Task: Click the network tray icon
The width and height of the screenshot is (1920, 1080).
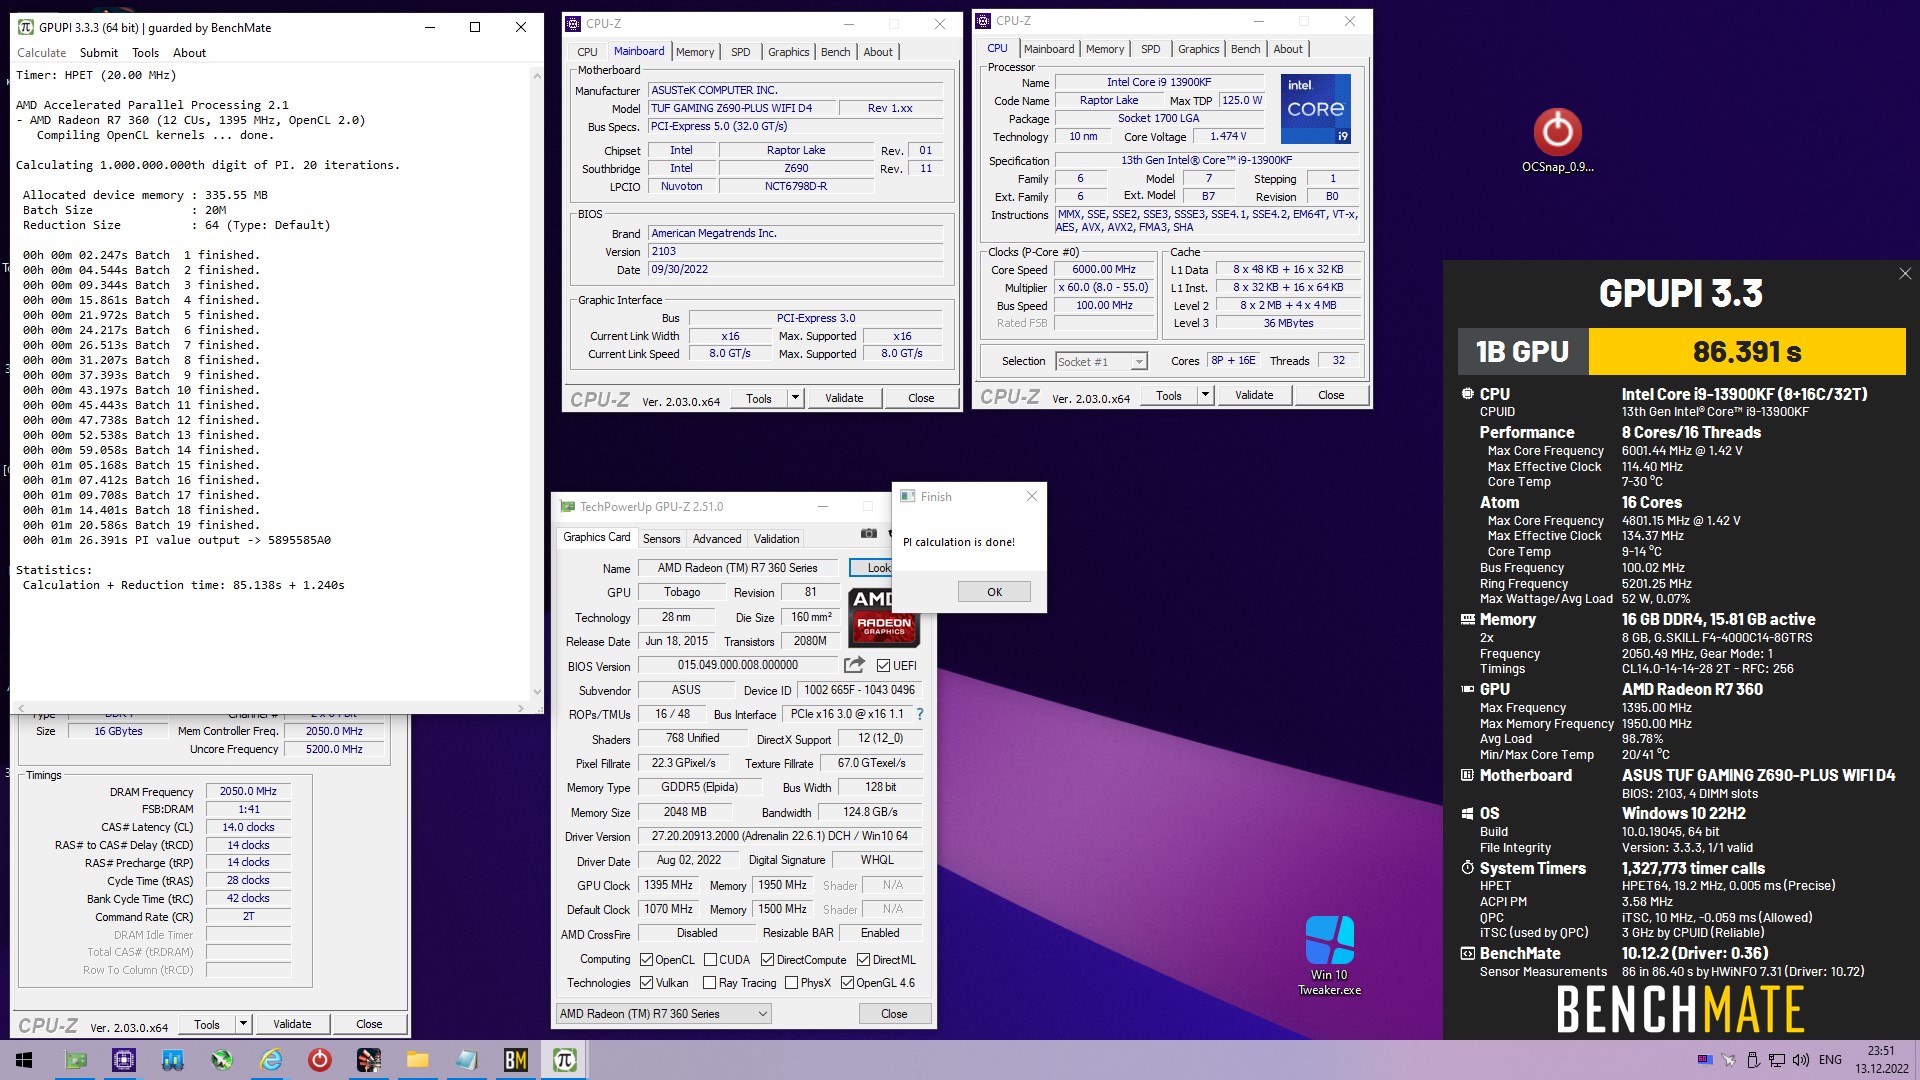Action: (1777, 1060)
